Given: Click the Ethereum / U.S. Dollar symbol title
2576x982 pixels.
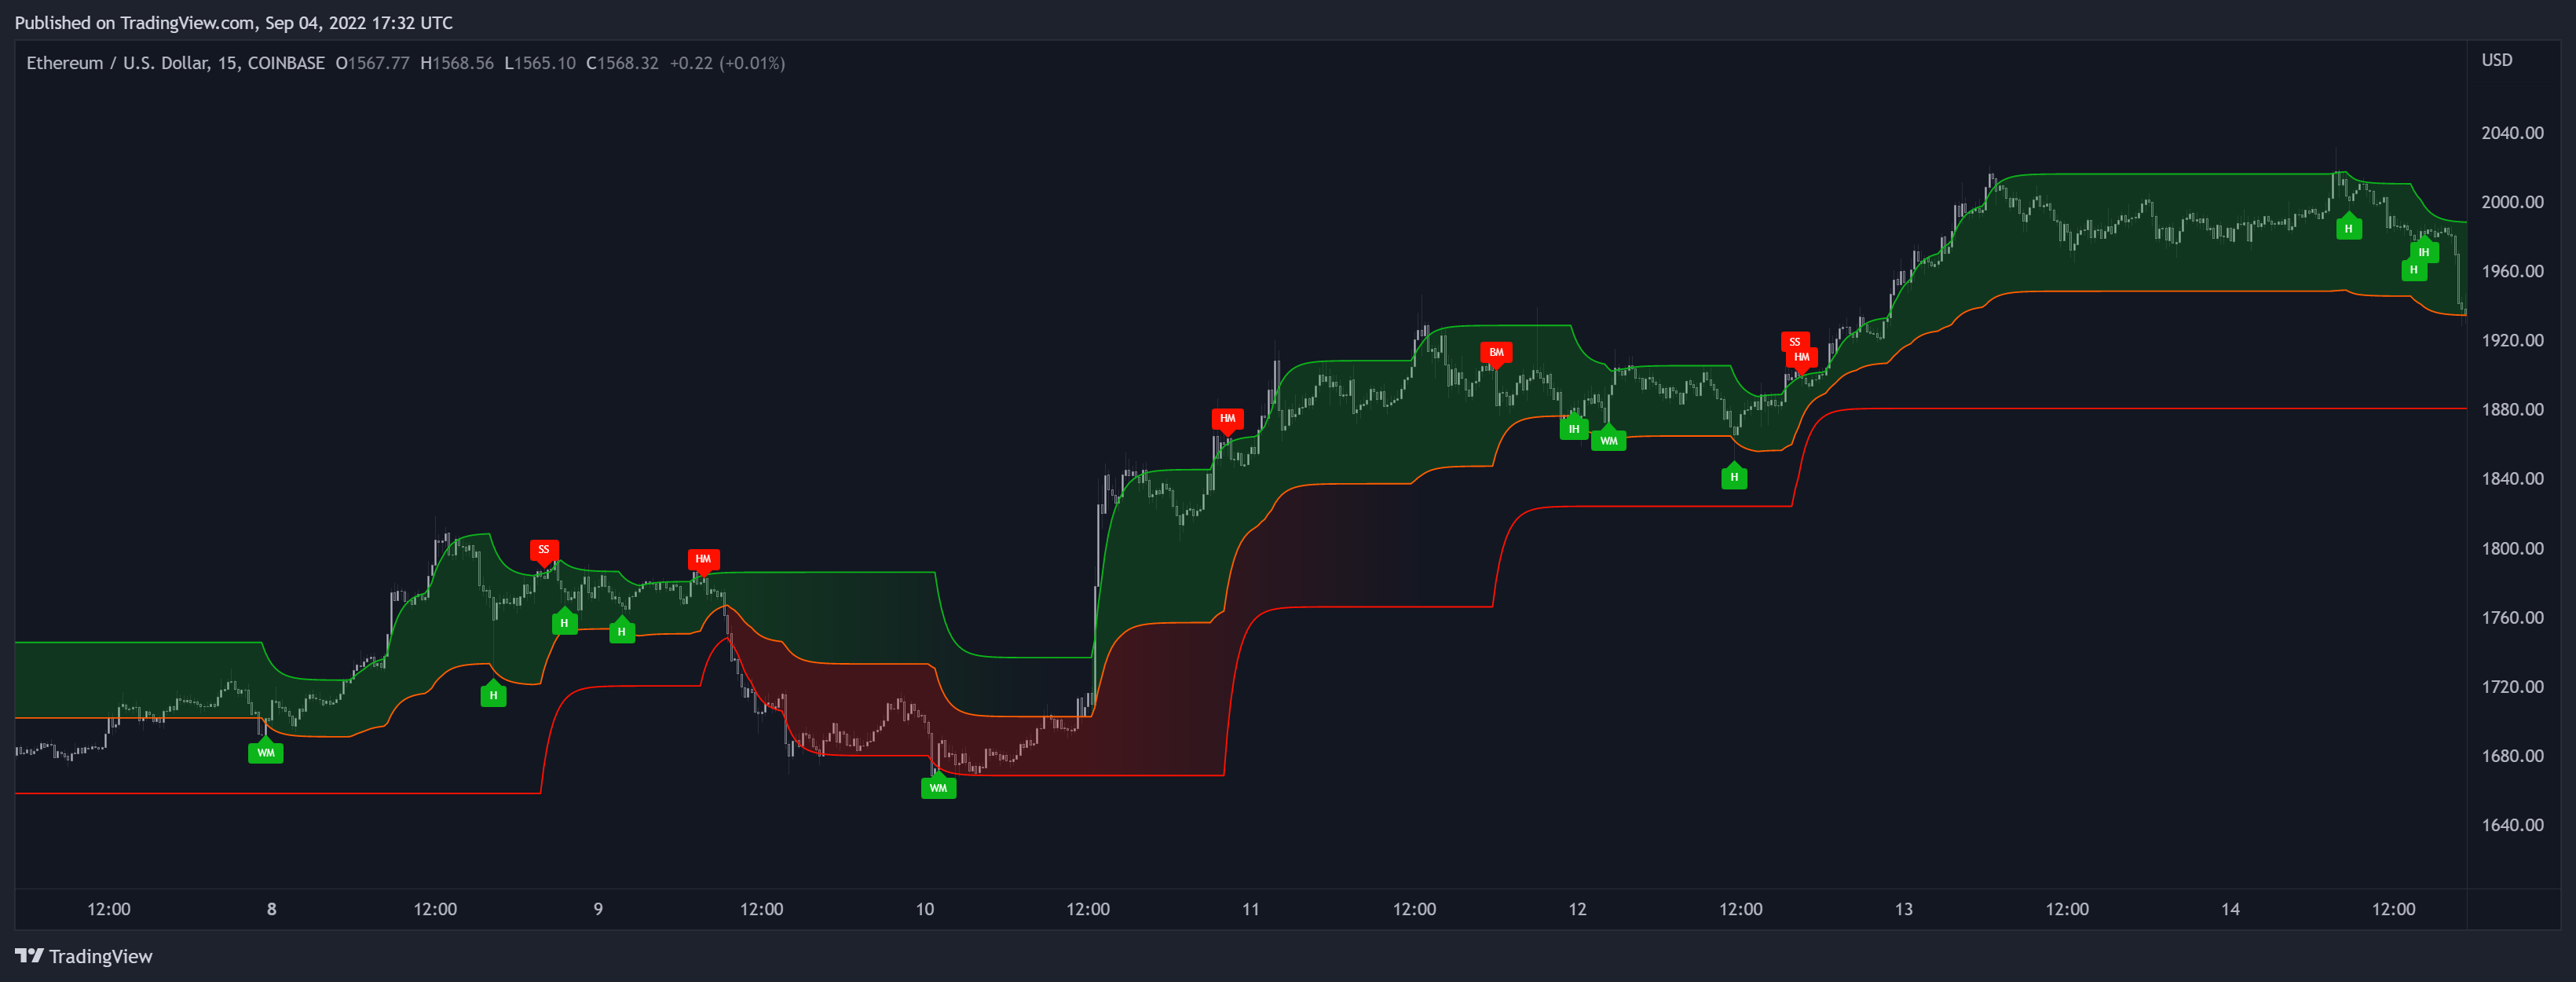Looking at the screenshot, I should (x=175, y=63).
